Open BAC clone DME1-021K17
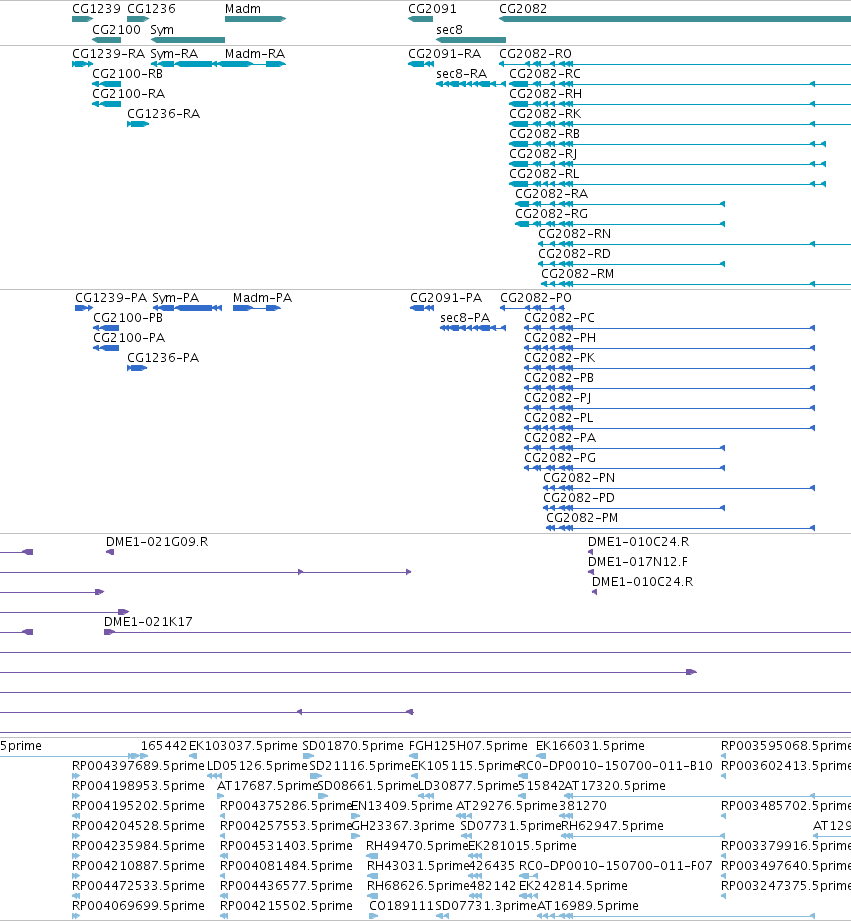The image size is (851, 921). [148, 621]
